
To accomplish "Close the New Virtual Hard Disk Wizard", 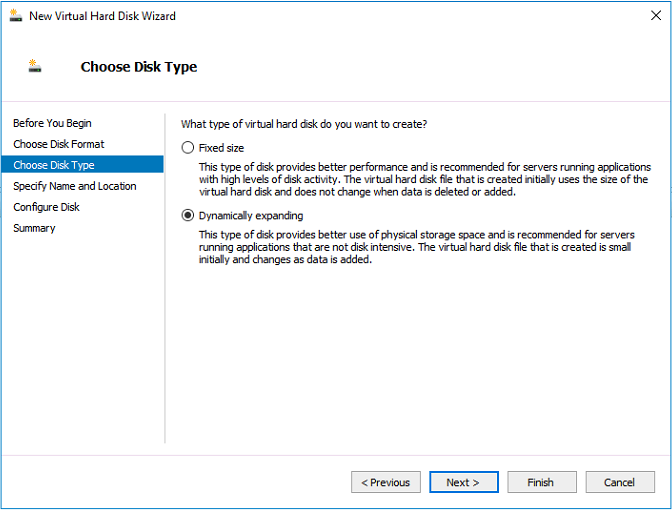I will pos(656,16).
